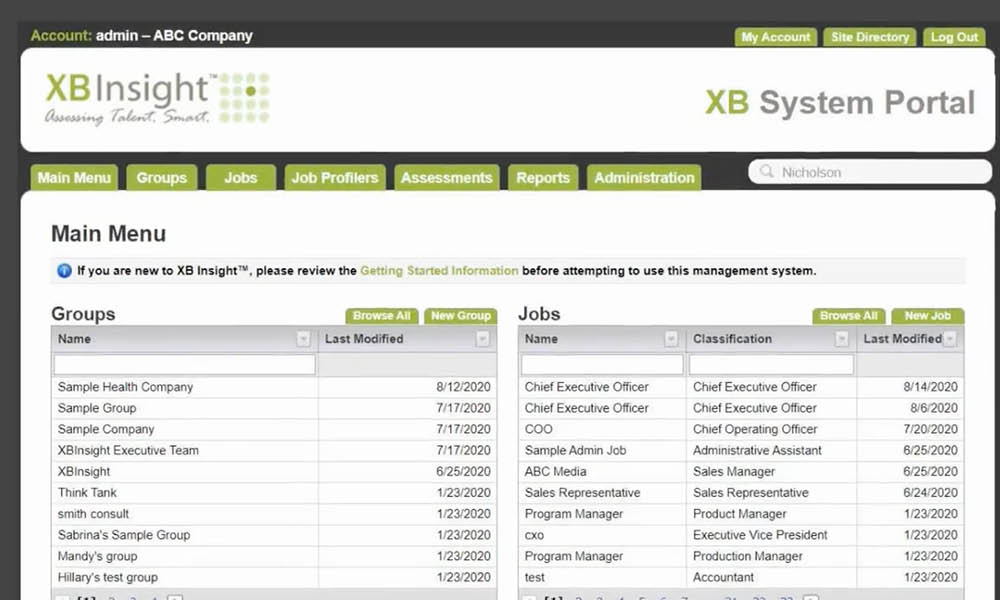The image size is (1000, 600).
Task: Open the cxo job
Action: [x=534, y=535]
